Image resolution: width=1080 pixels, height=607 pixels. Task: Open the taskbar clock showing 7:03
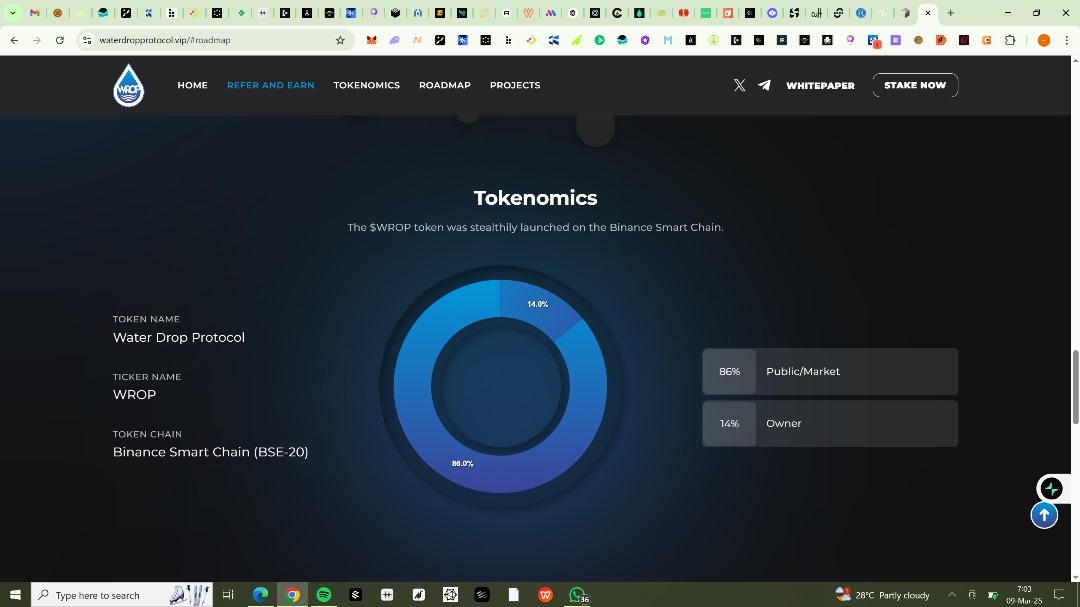pyautogui.click(x=1024, y=595)
